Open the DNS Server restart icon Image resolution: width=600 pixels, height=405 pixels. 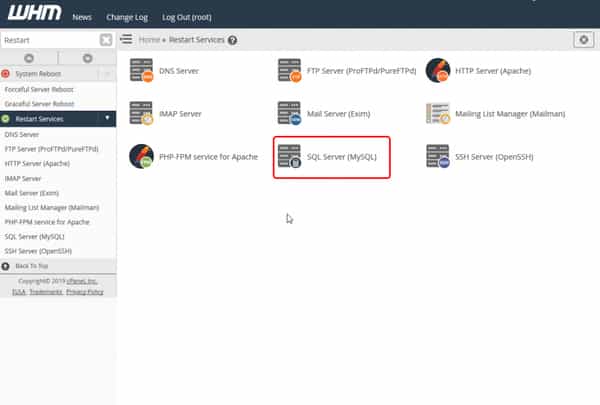pyautogui.click(x=141, y=70)
